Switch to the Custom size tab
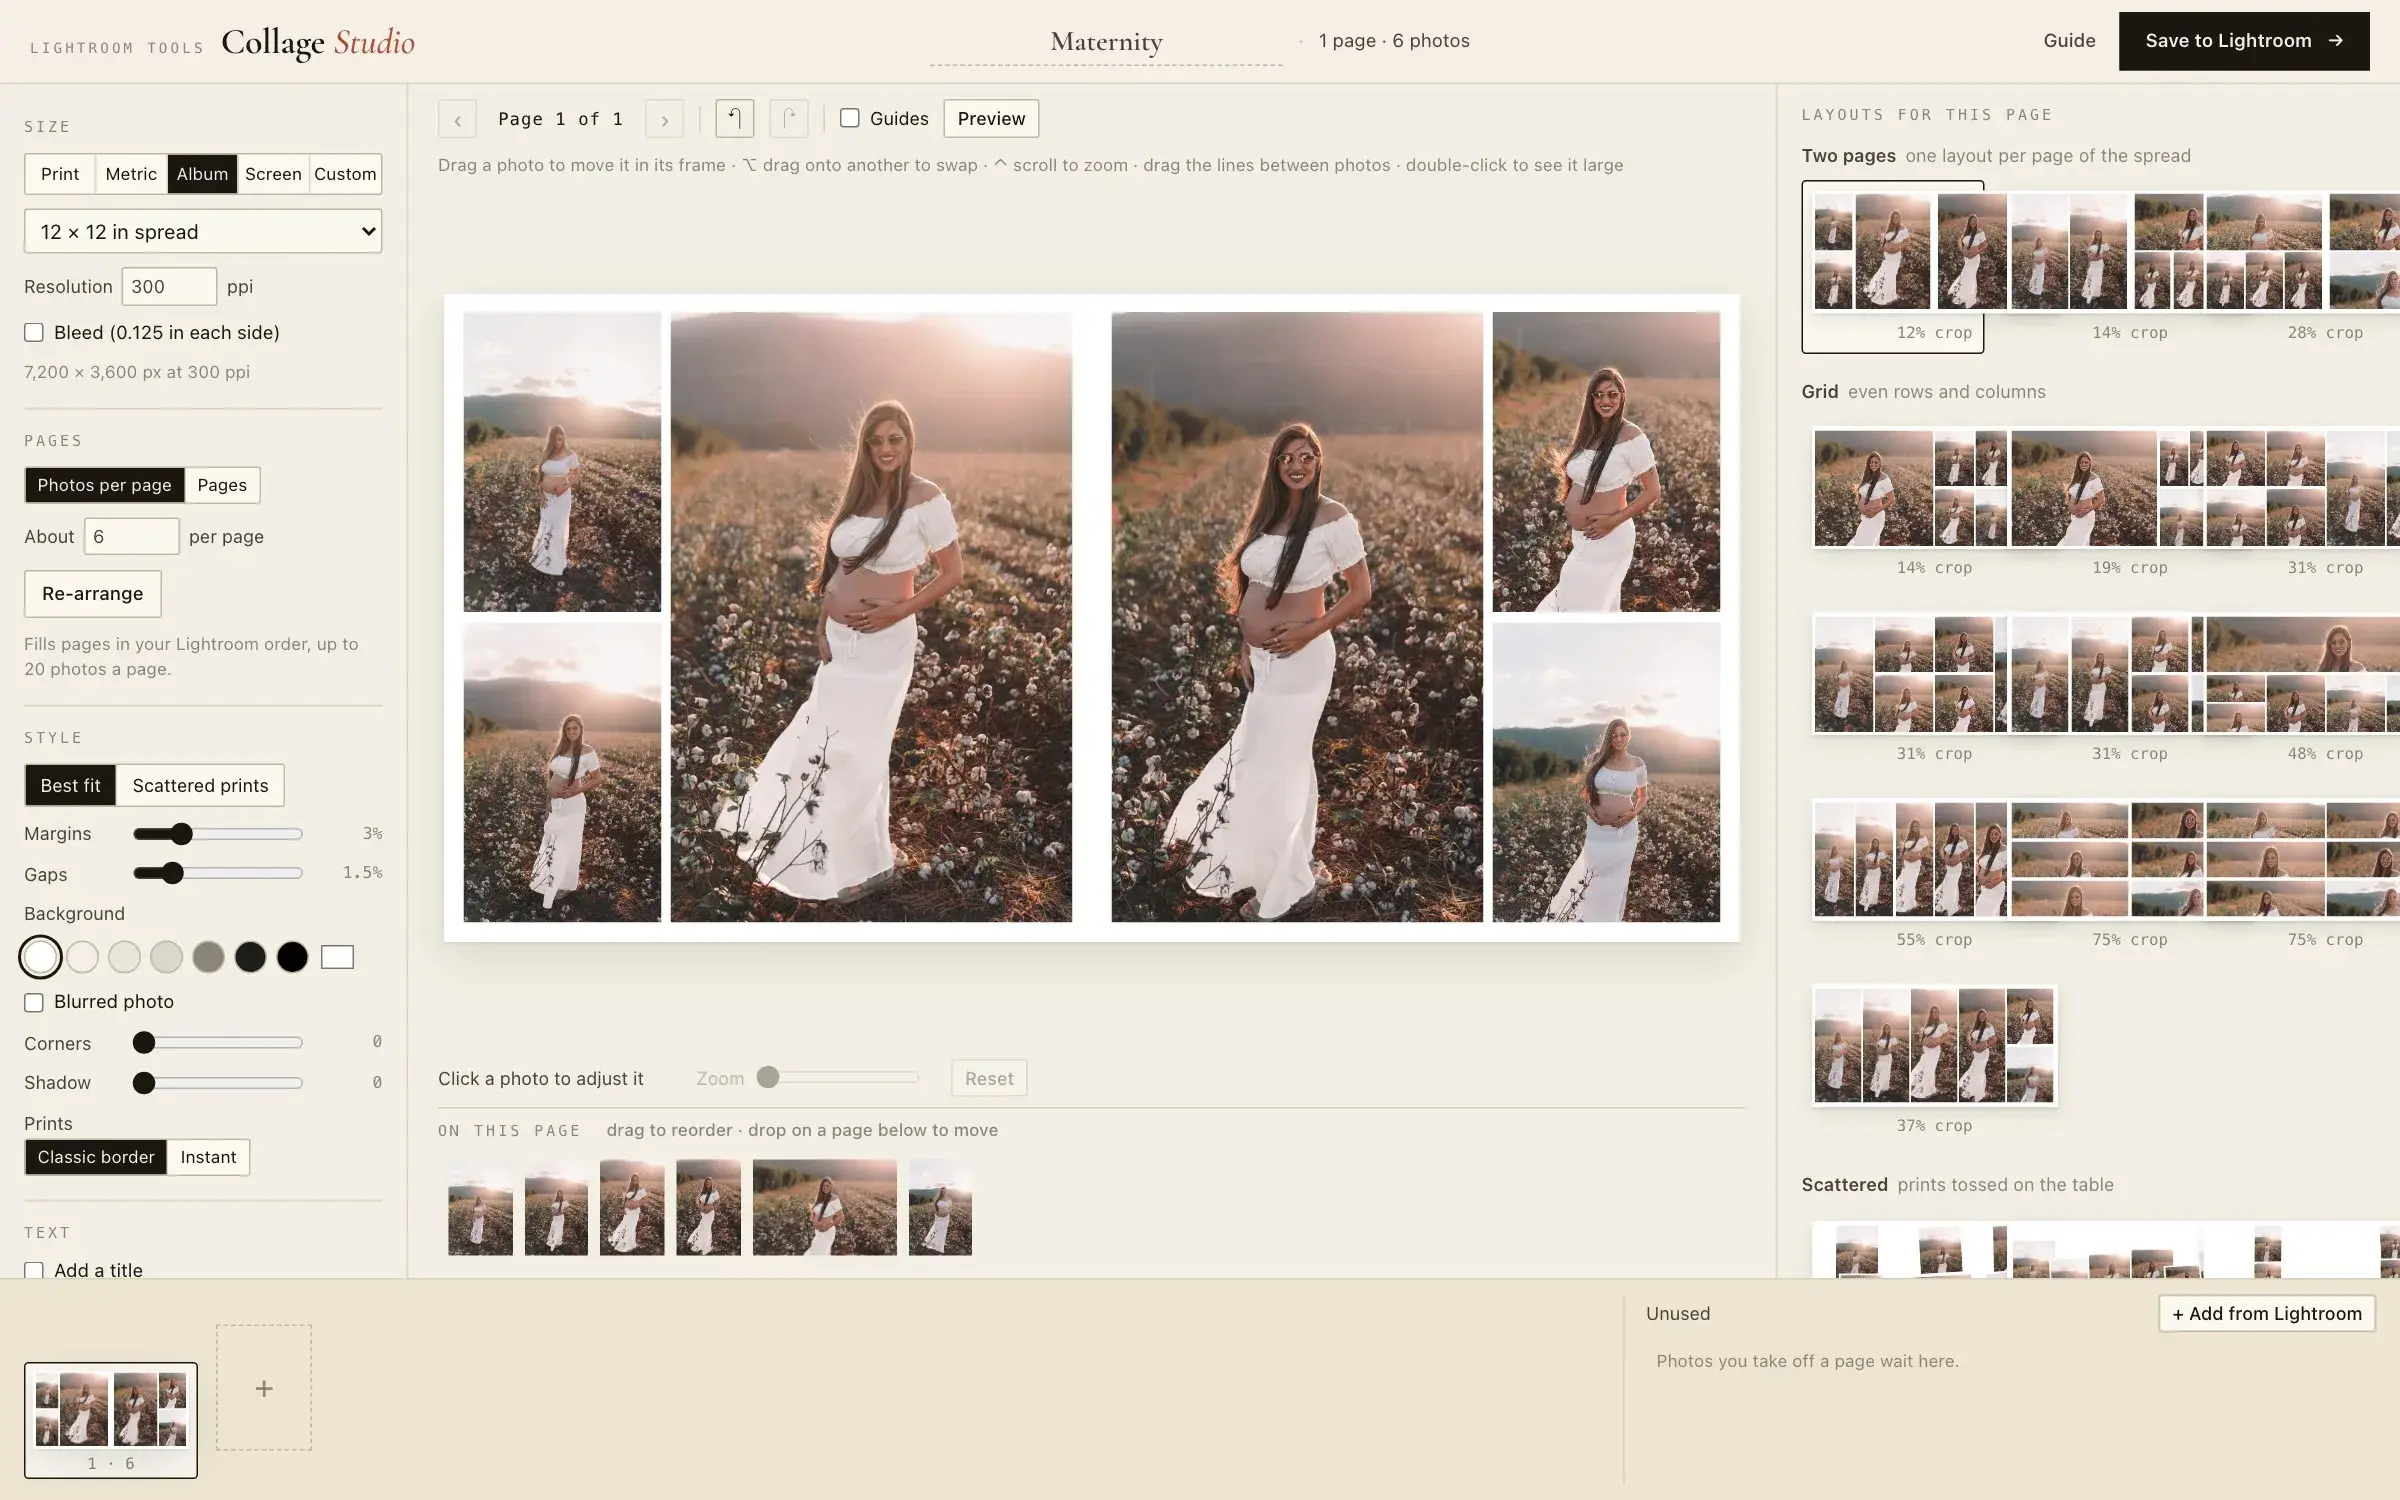The height and width of the screenshot is (1500, 2400). click(x=345, y=174)
